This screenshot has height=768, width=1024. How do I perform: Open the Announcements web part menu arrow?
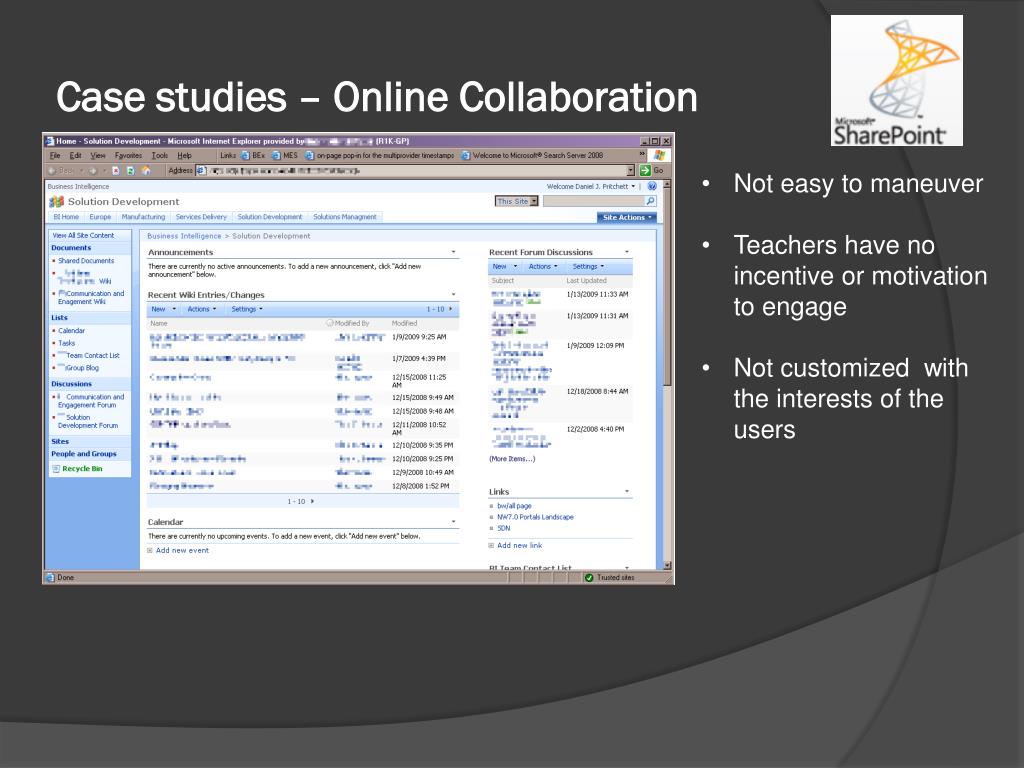point(453,252)
